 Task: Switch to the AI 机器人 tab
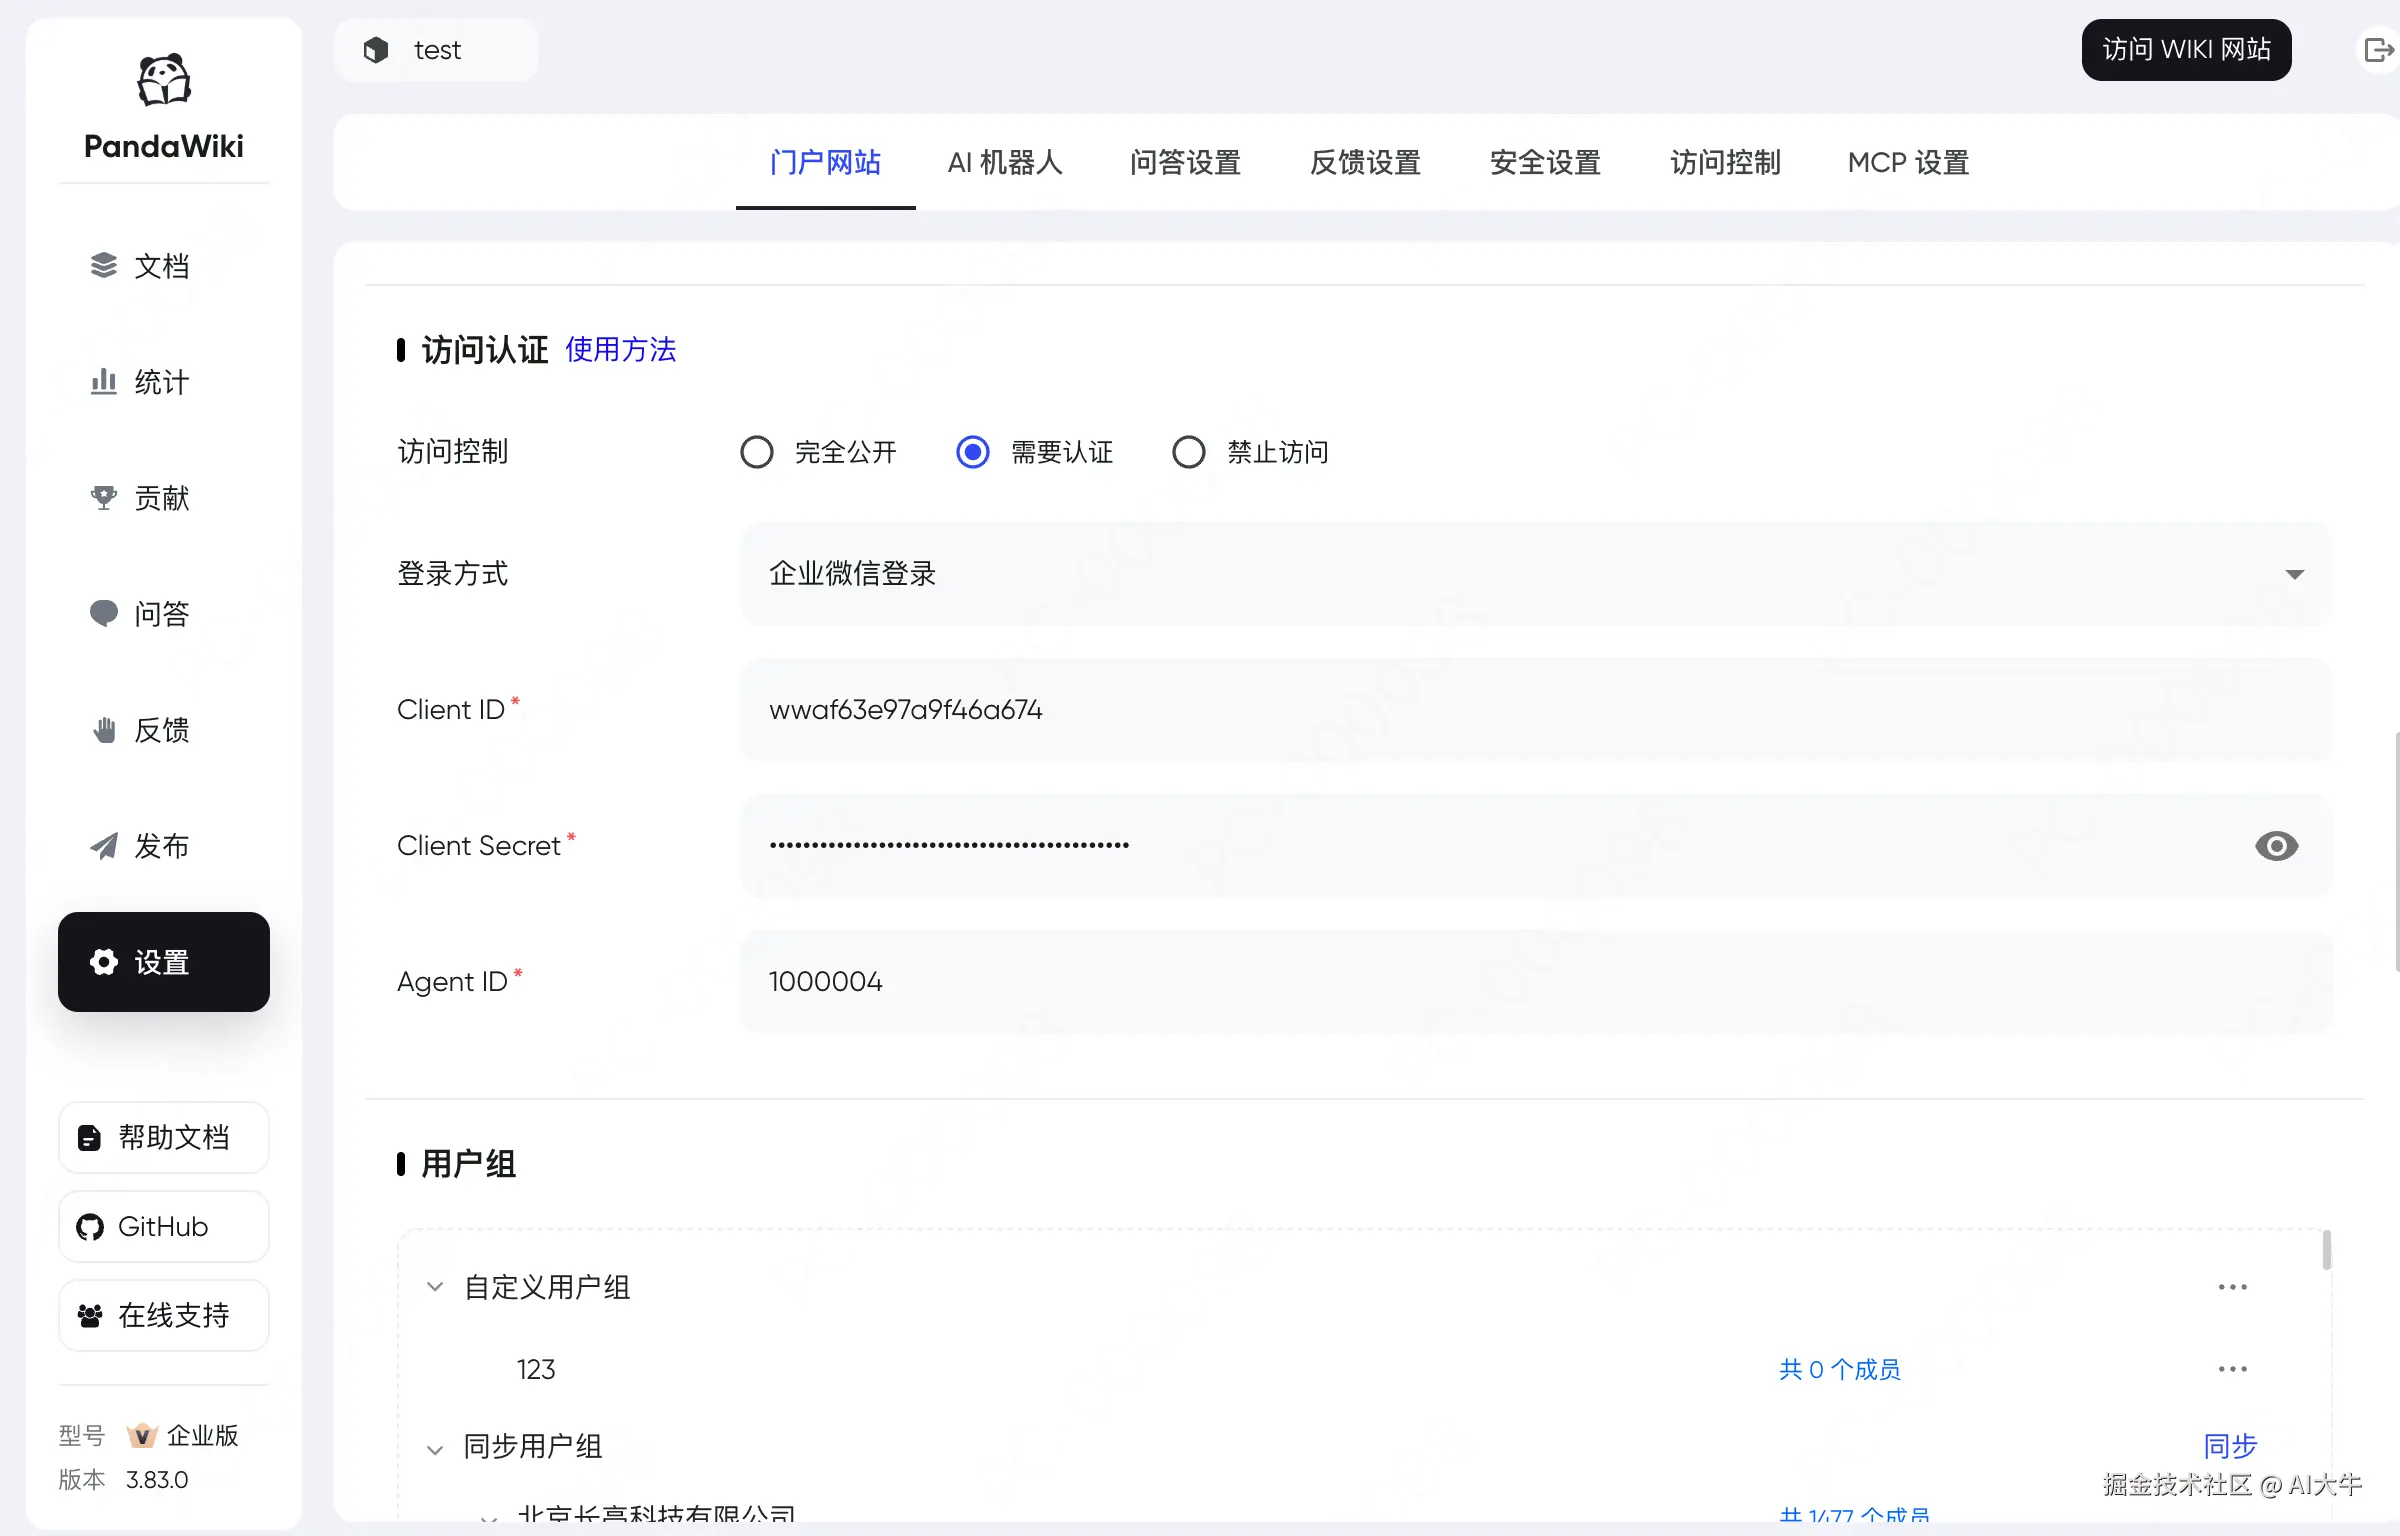click(x=1005, y=163)
